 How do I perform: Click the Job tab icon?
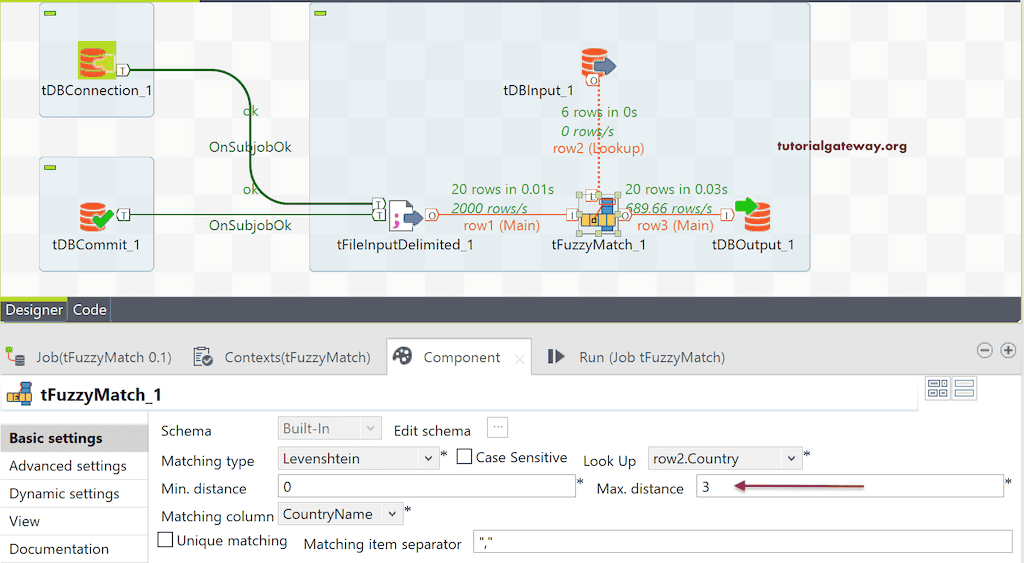tap(16, 357)
